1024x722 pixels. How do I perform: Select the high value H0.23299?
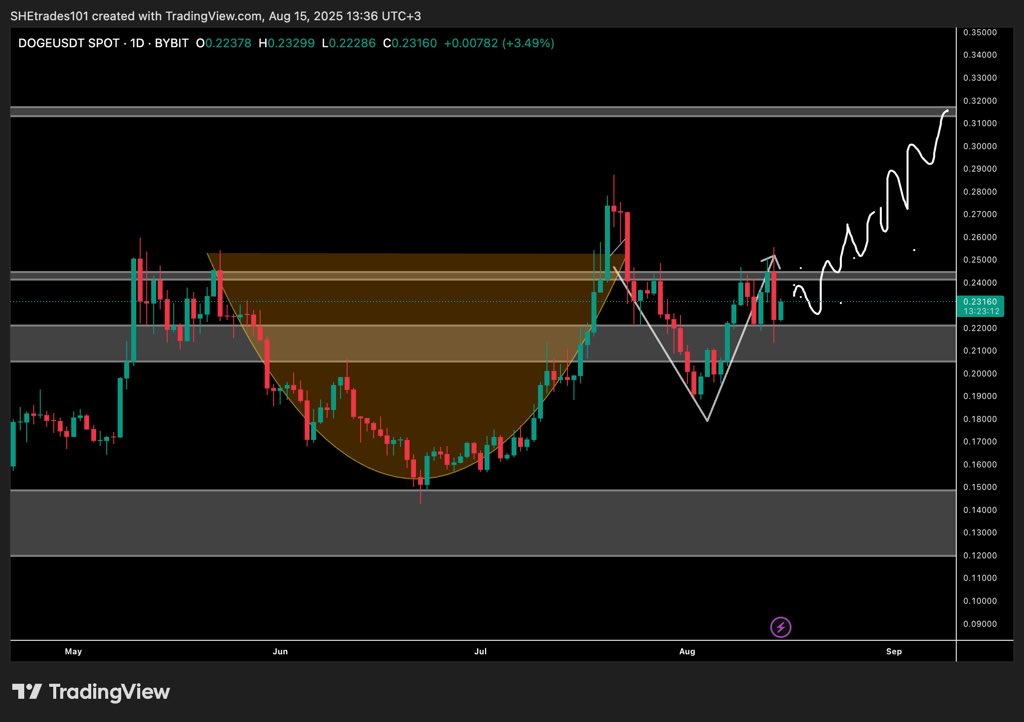[x=287, y=43]
